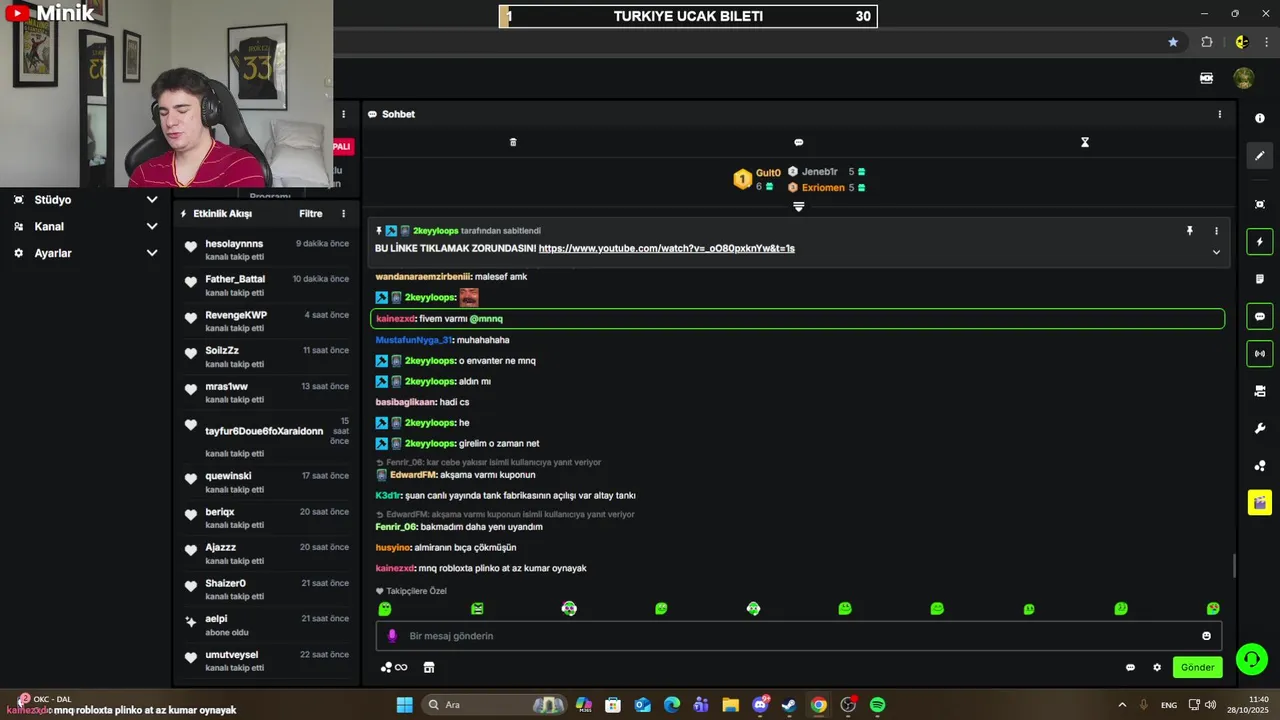The height and width of the screenshot is (720, 1280).
Task: Bookmark page with the star icon
Action: (1173, 42)
